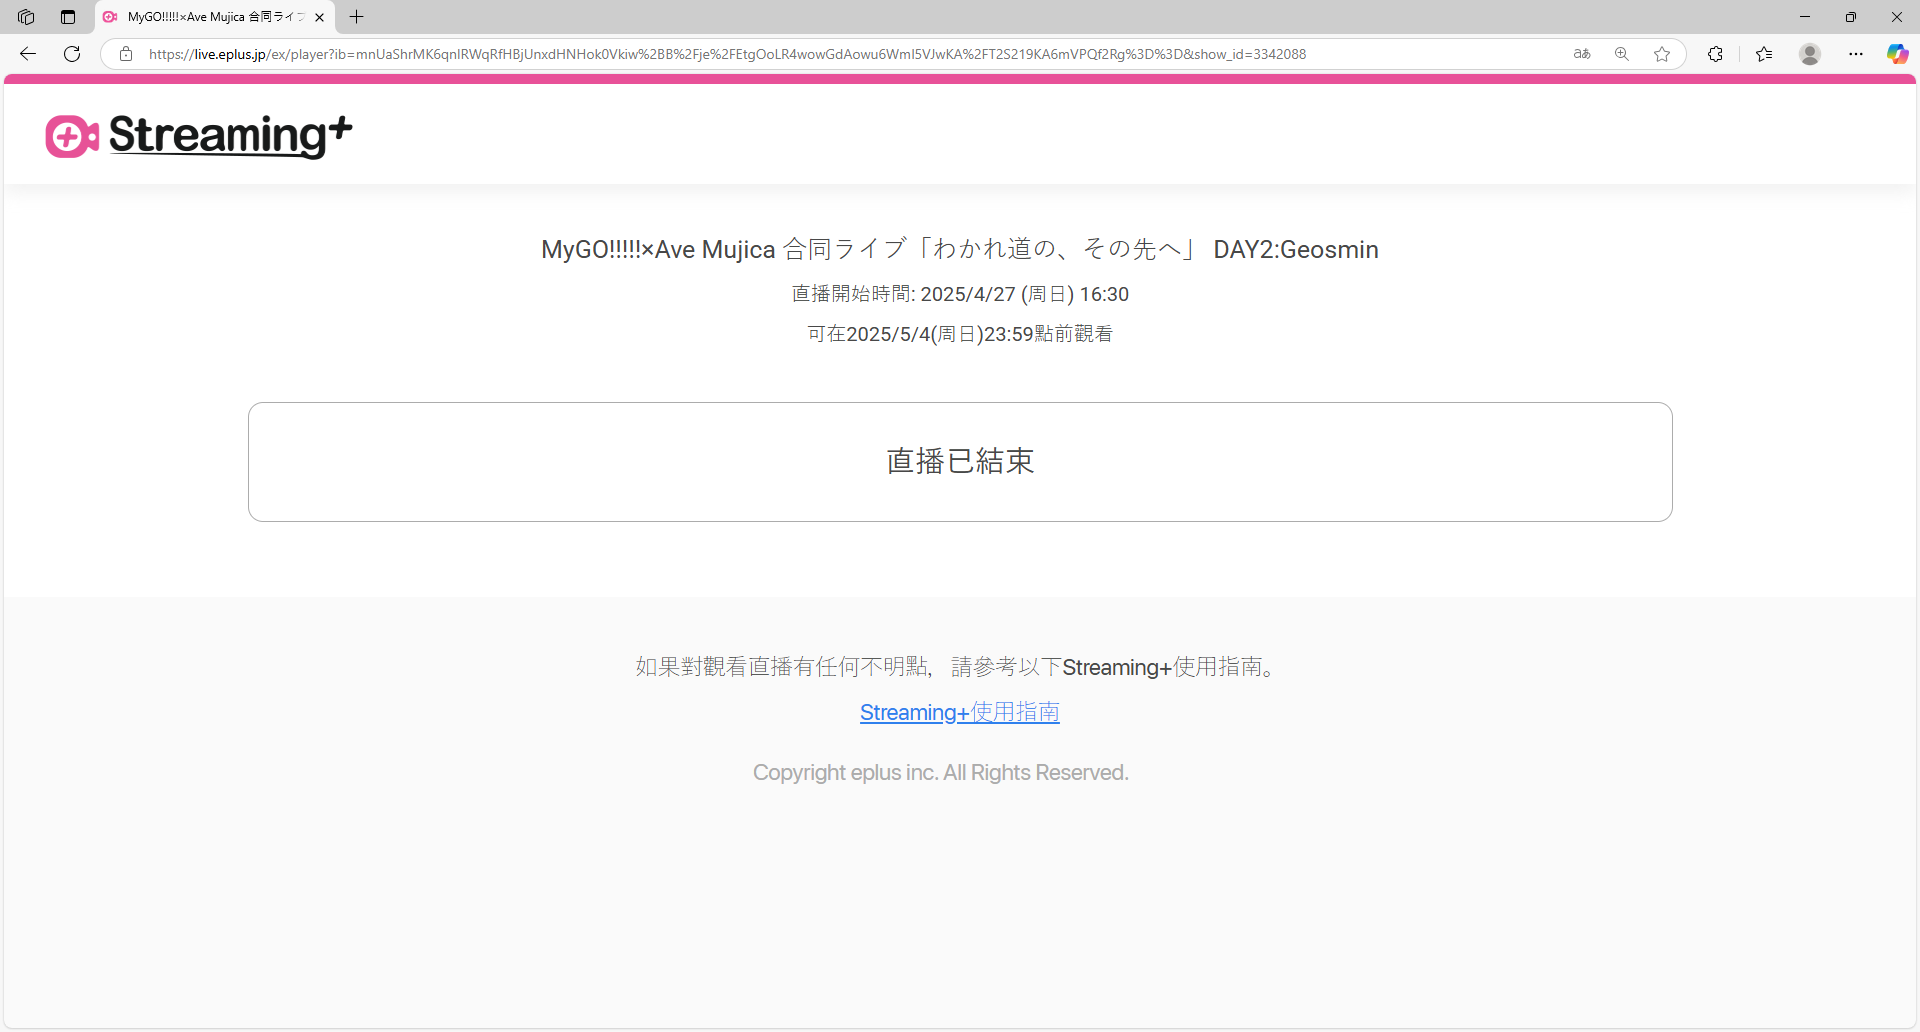Open Settings and more menu
1920x1032 pixels.
click(x=1856, y=54)
